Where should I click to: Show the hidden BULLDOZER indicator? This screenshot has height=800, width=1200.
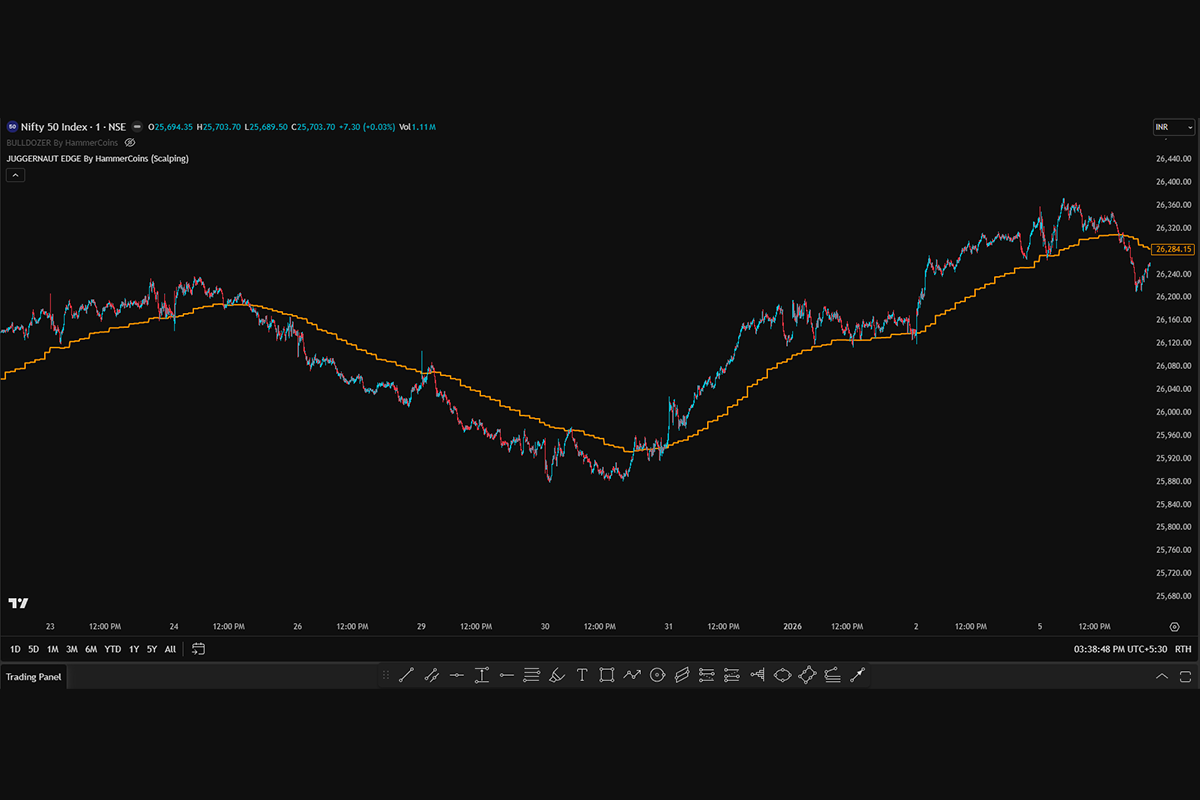[x=129, y=143]
